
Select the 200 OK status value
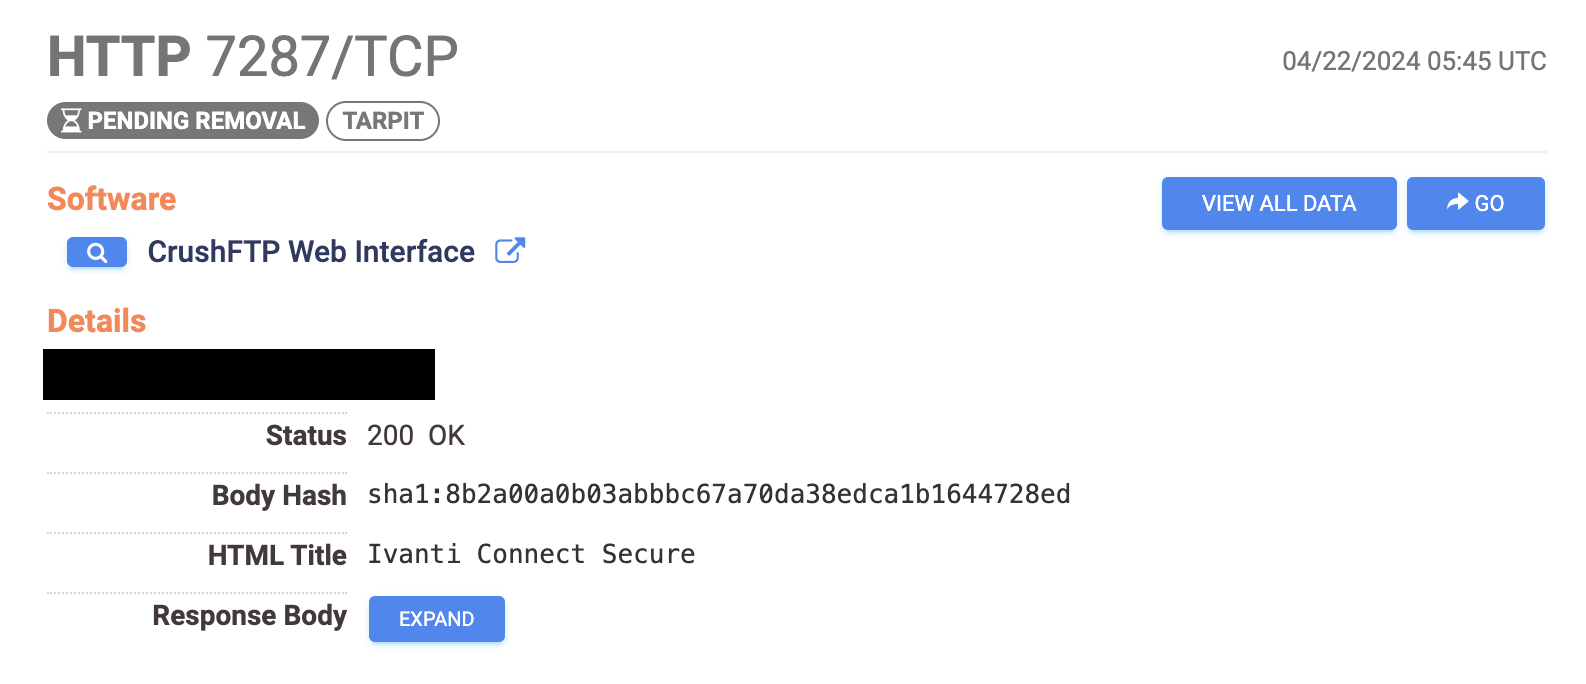pos(416,436)
